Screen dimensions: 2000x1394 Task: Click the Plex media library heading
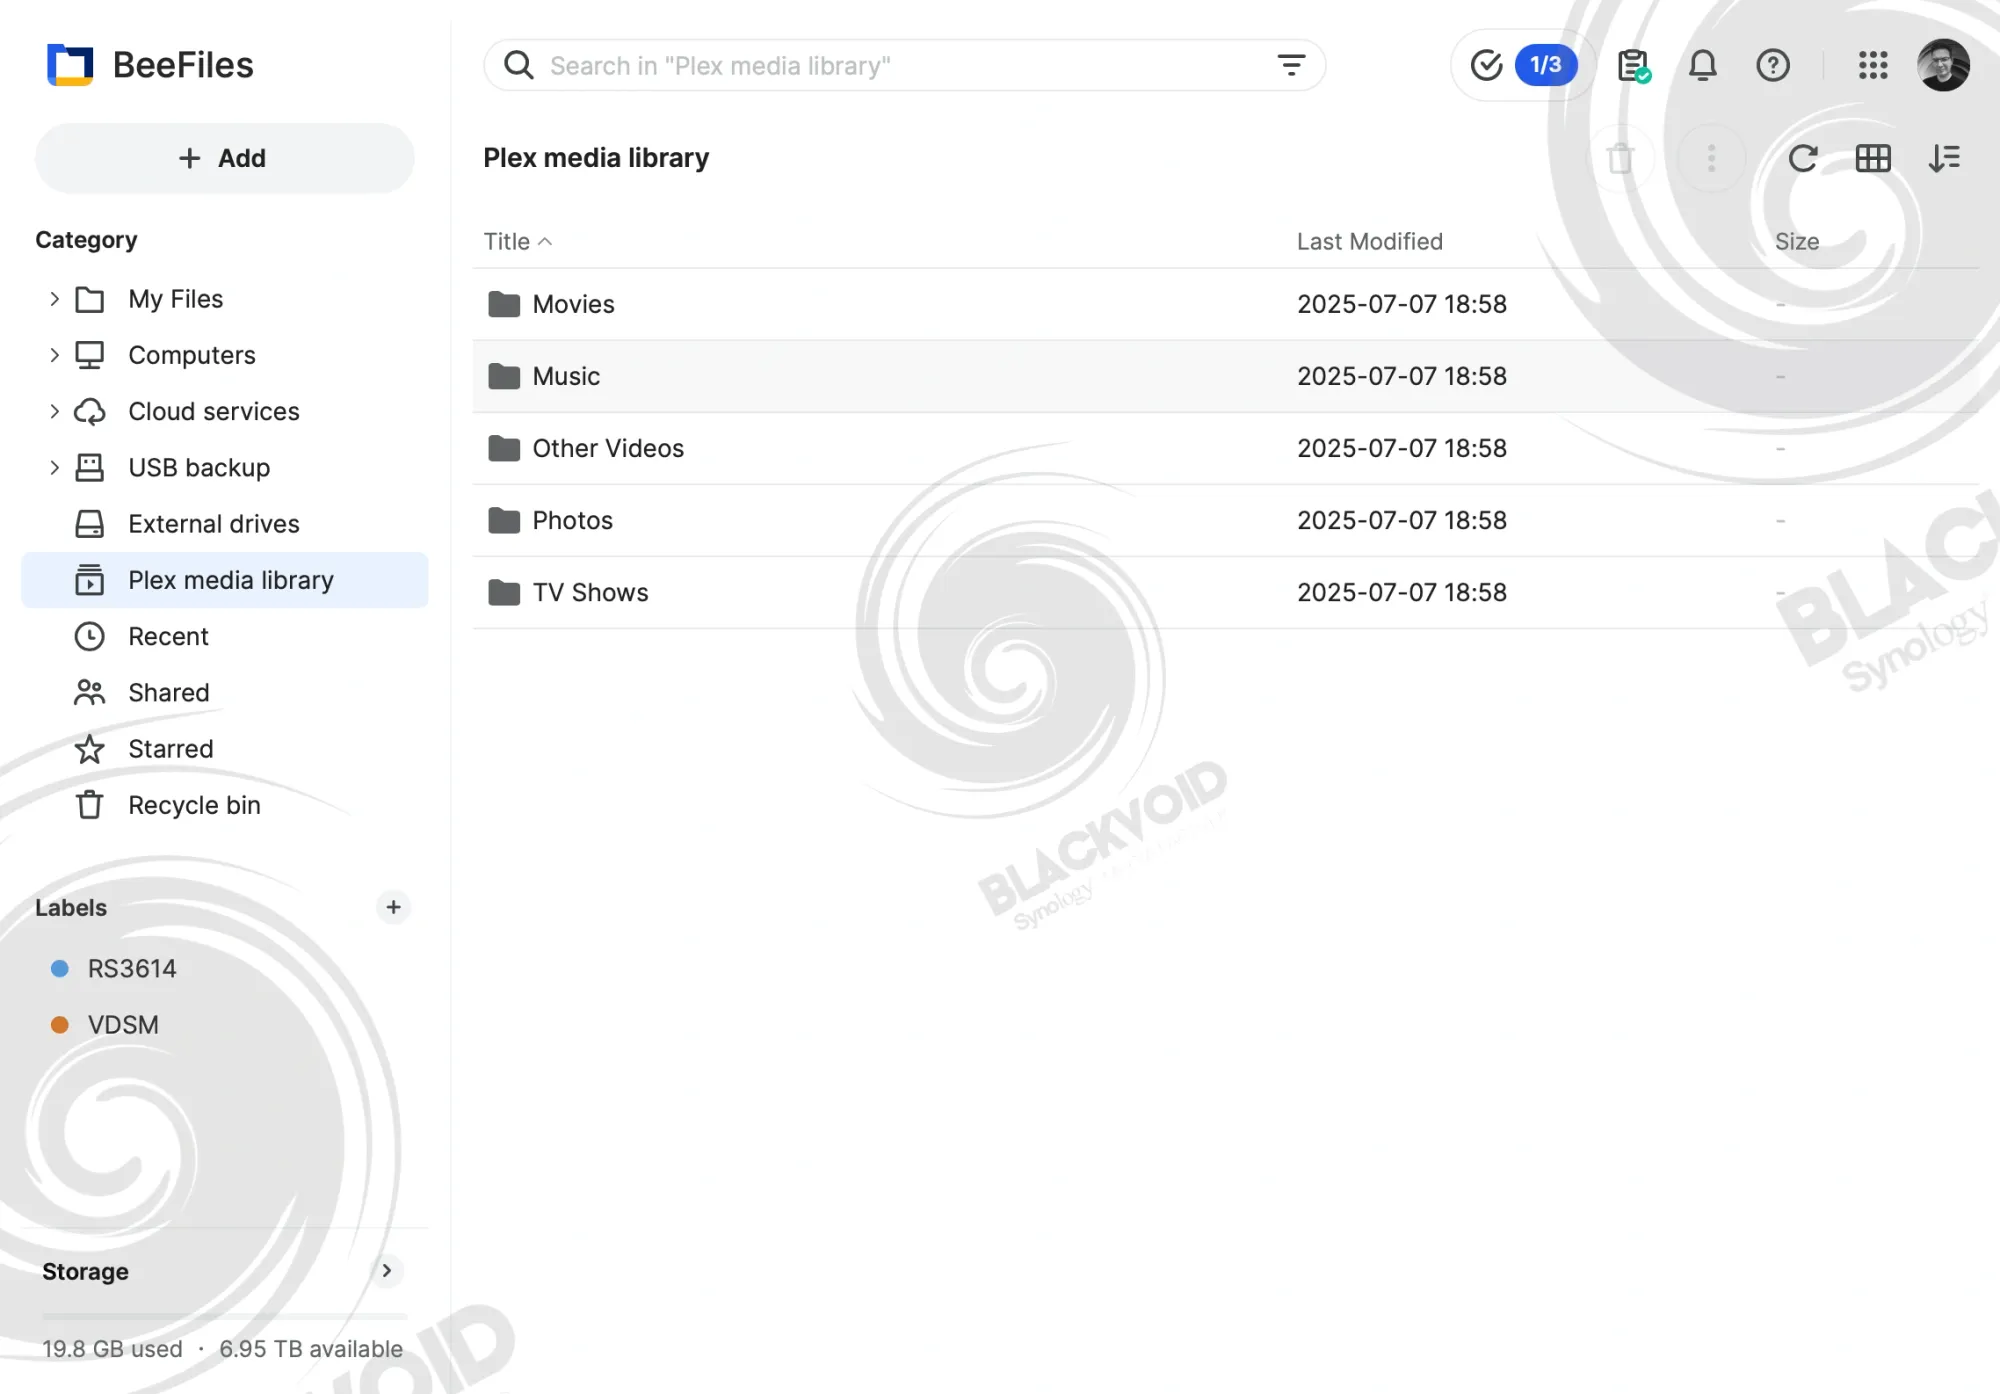pos(596,158)
